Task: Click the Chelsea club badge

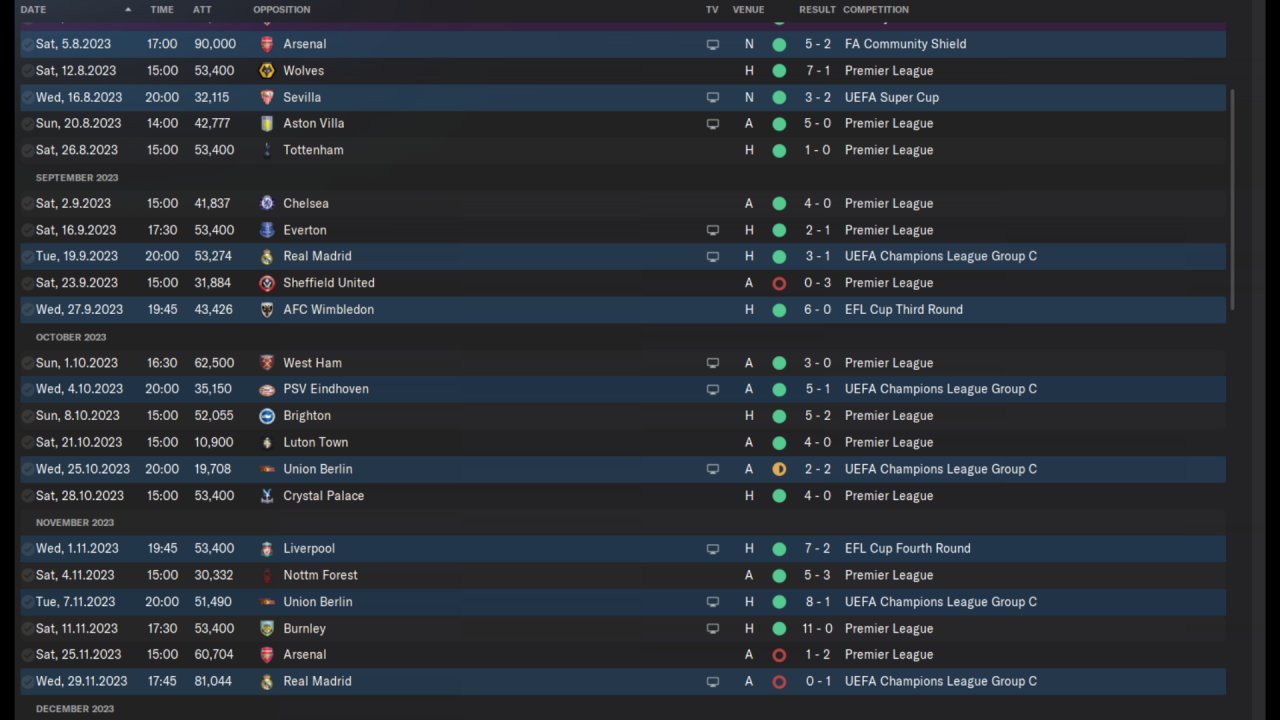Action: pyautogui.click(x=266, y=203)
